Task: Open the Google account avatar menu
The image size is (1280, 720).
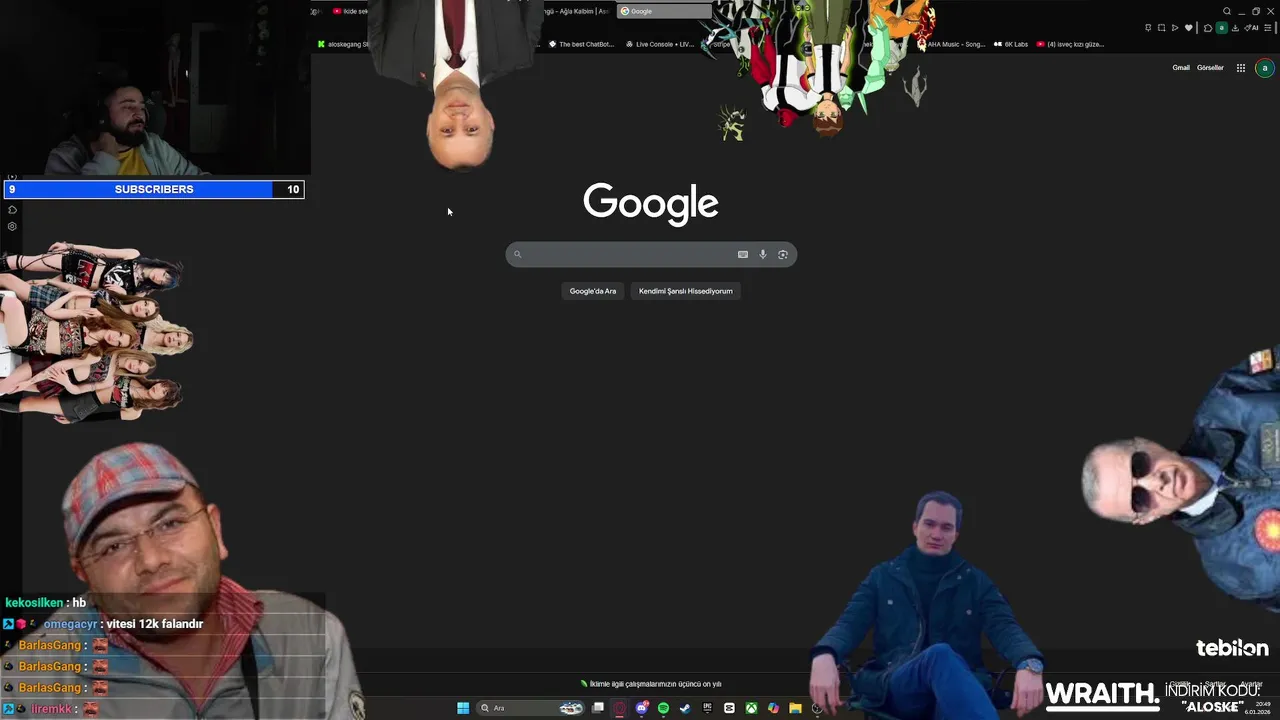Action: 1265,68
